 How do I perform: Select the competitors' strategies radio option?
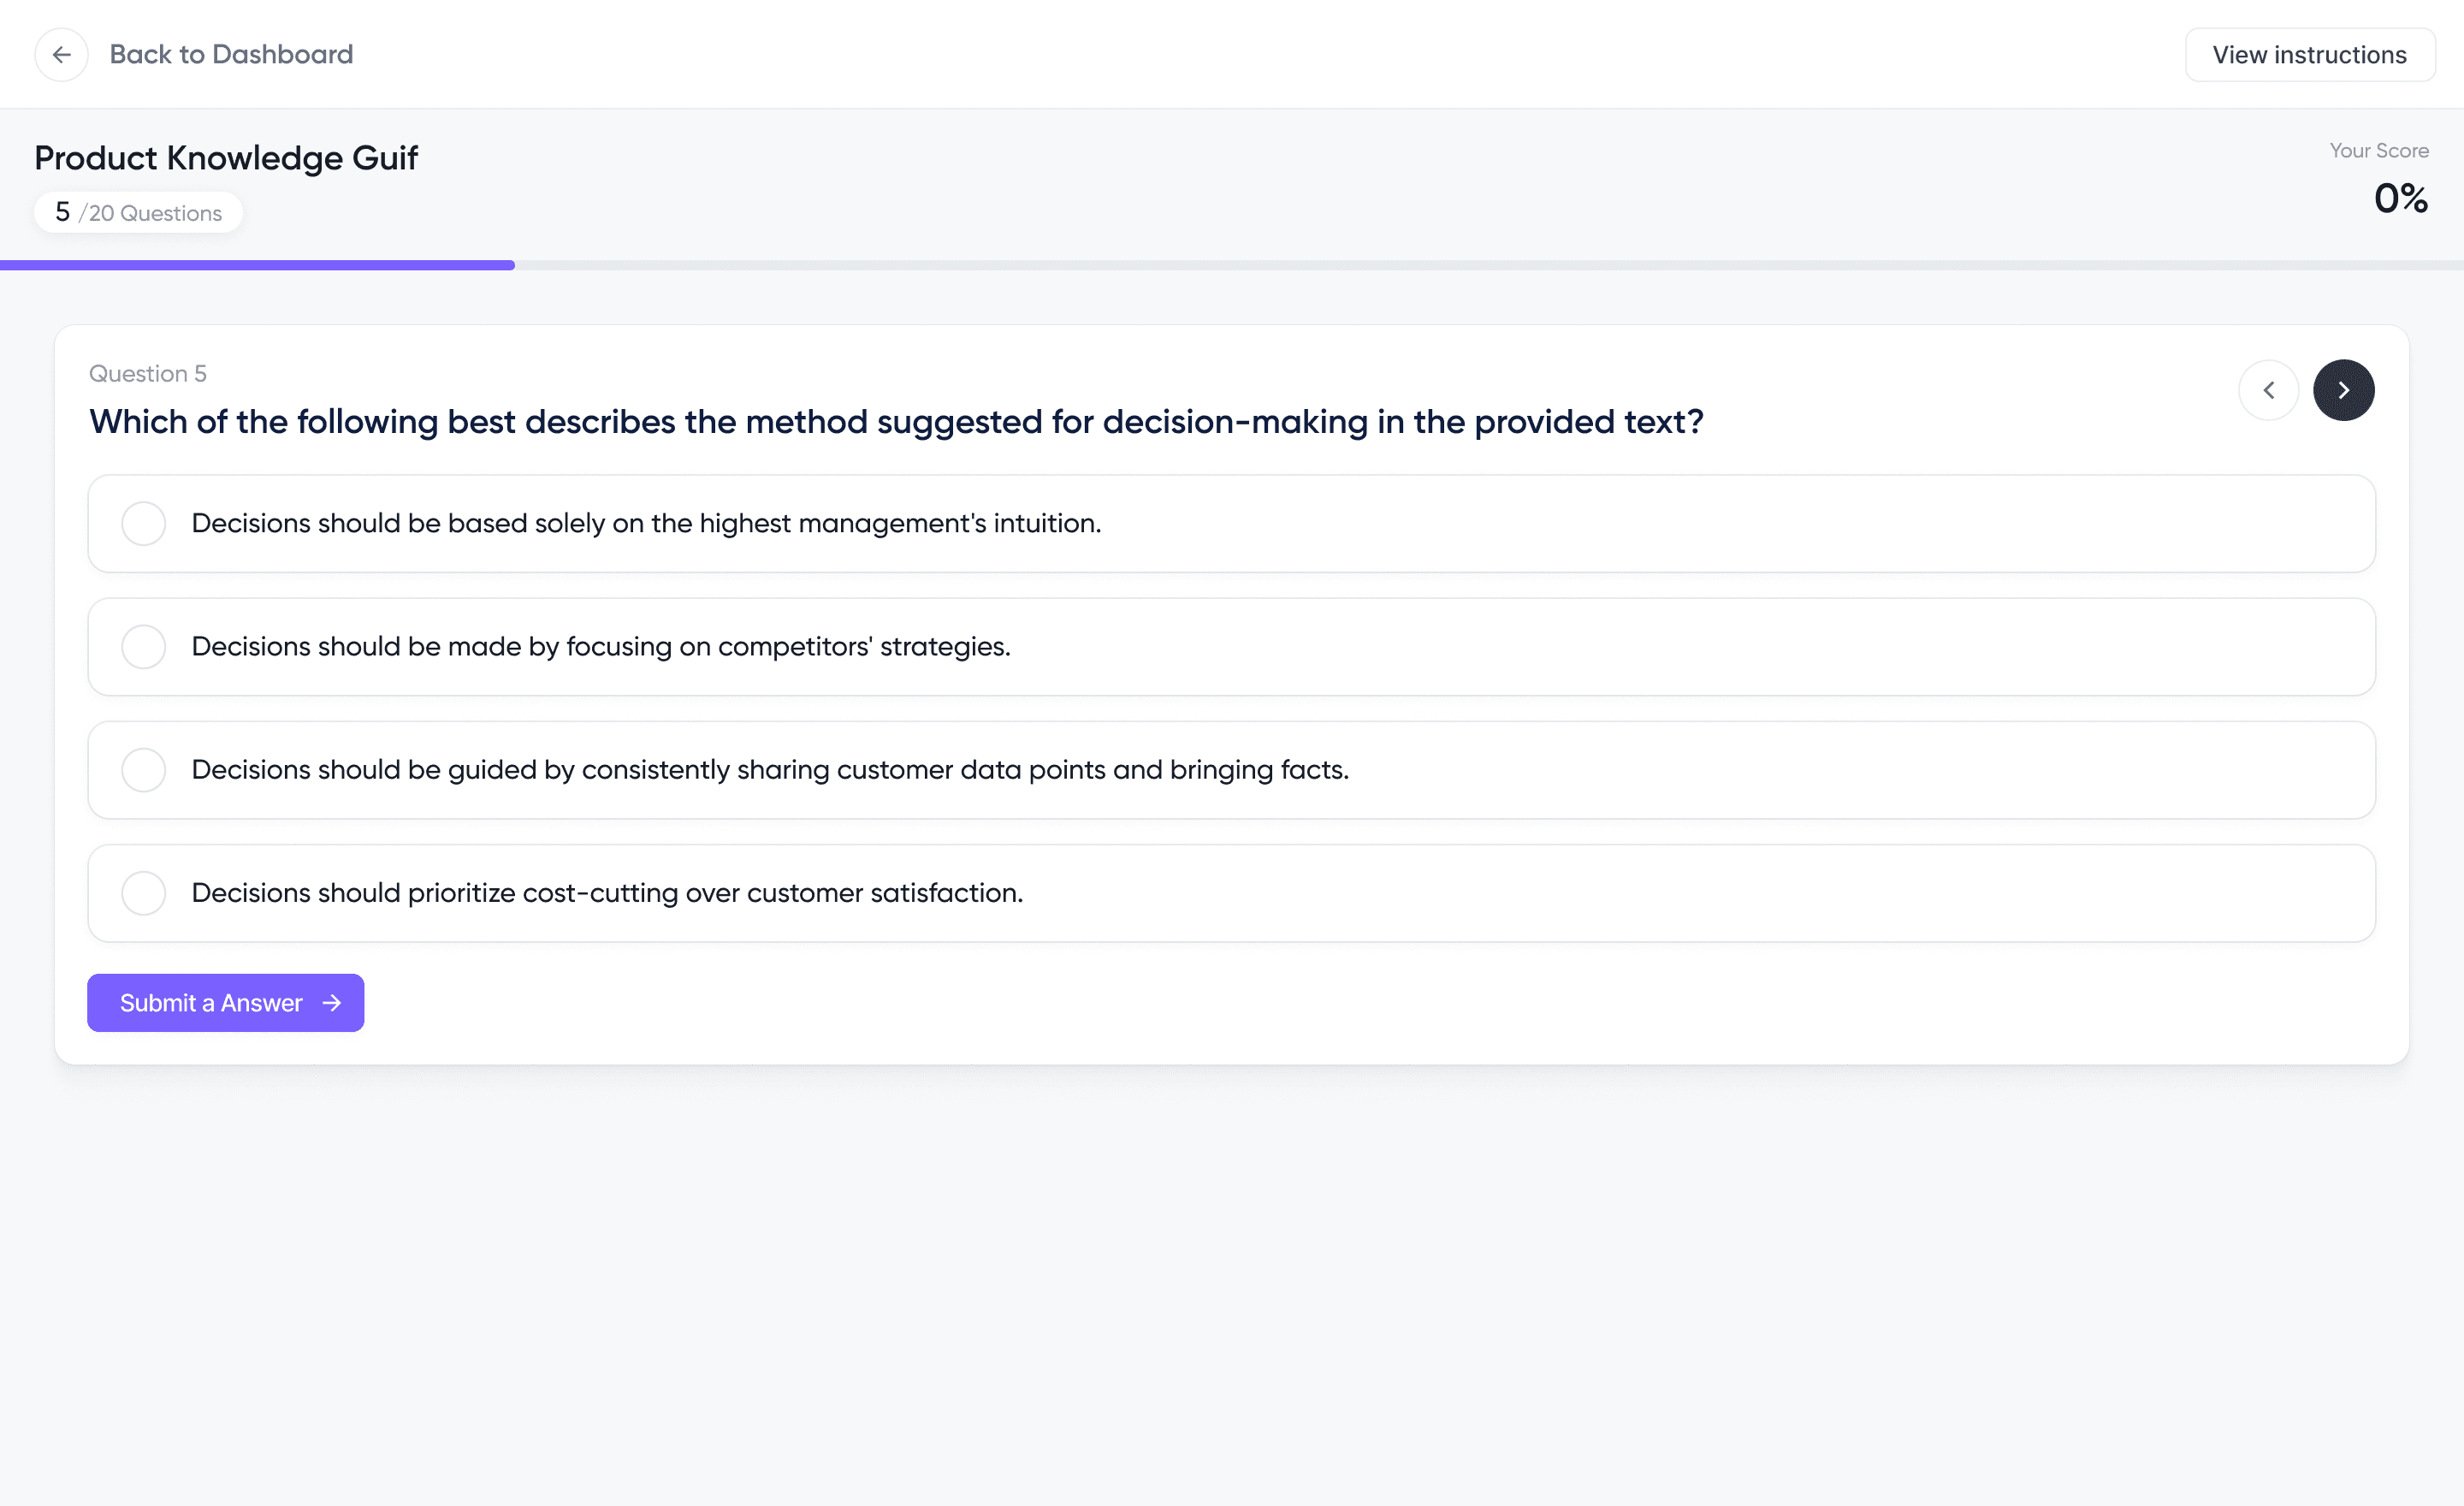coord(143,647)
